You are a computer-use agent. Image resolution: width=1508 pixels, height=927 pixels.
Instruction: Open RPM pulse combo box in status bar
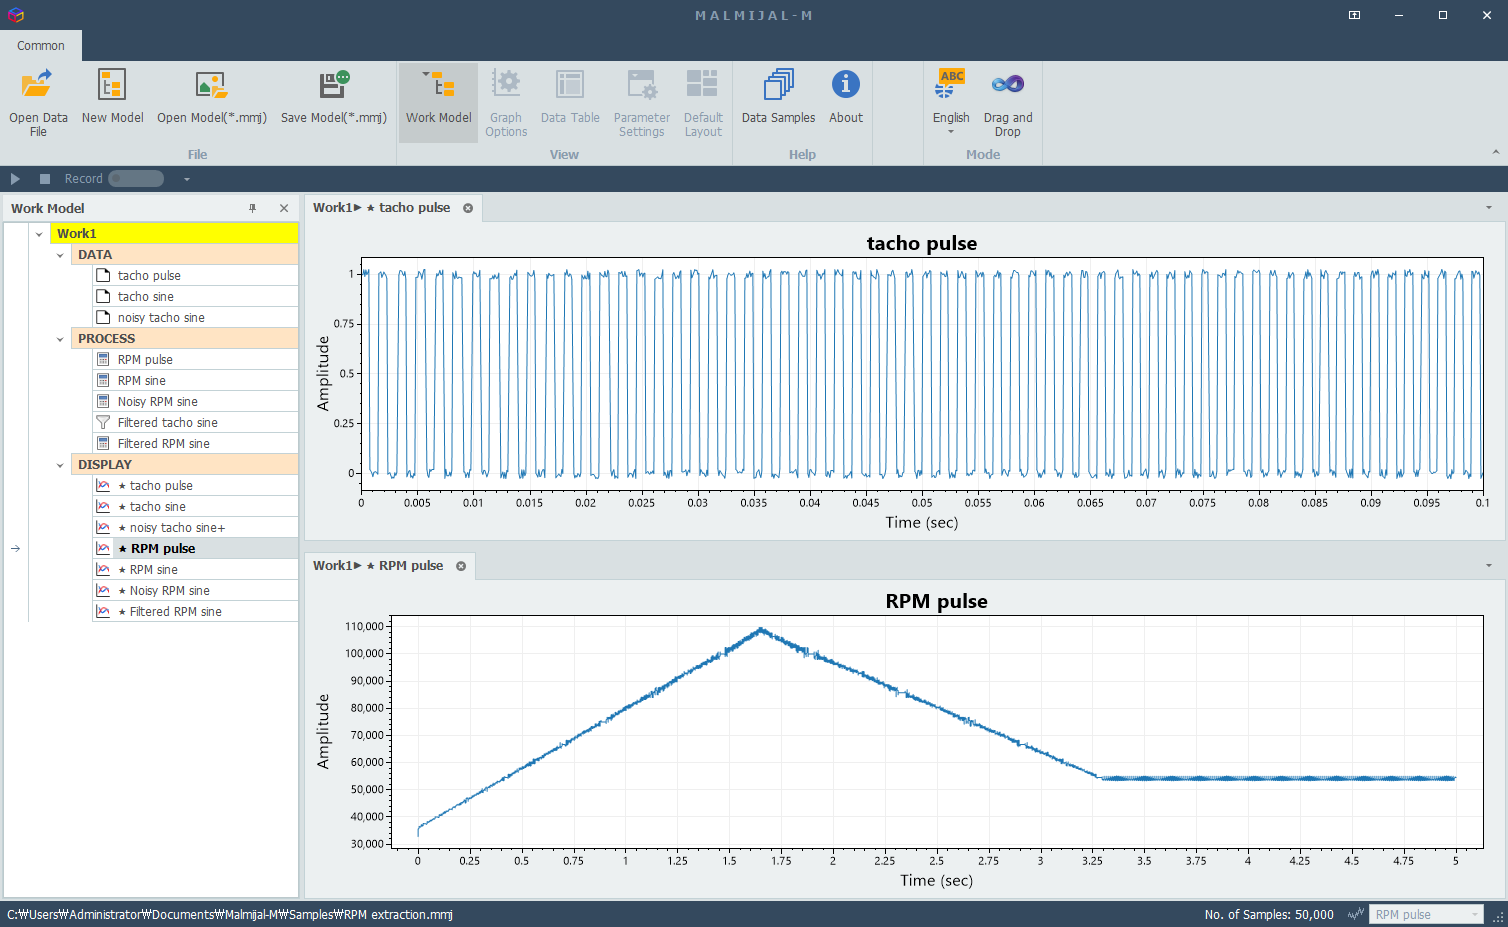coord(1425,914)
